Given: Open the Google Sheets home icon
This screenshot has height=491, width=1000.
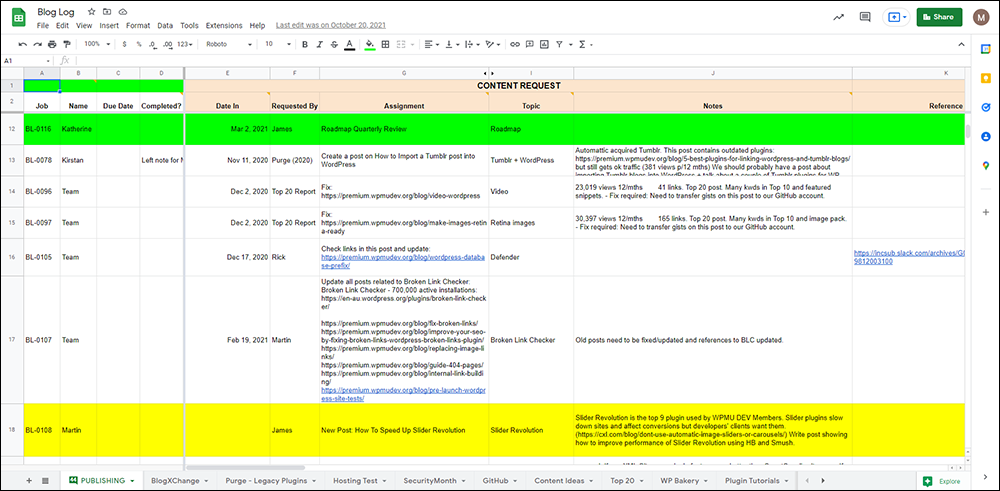Looking at the screenshot, I should 19,18.
